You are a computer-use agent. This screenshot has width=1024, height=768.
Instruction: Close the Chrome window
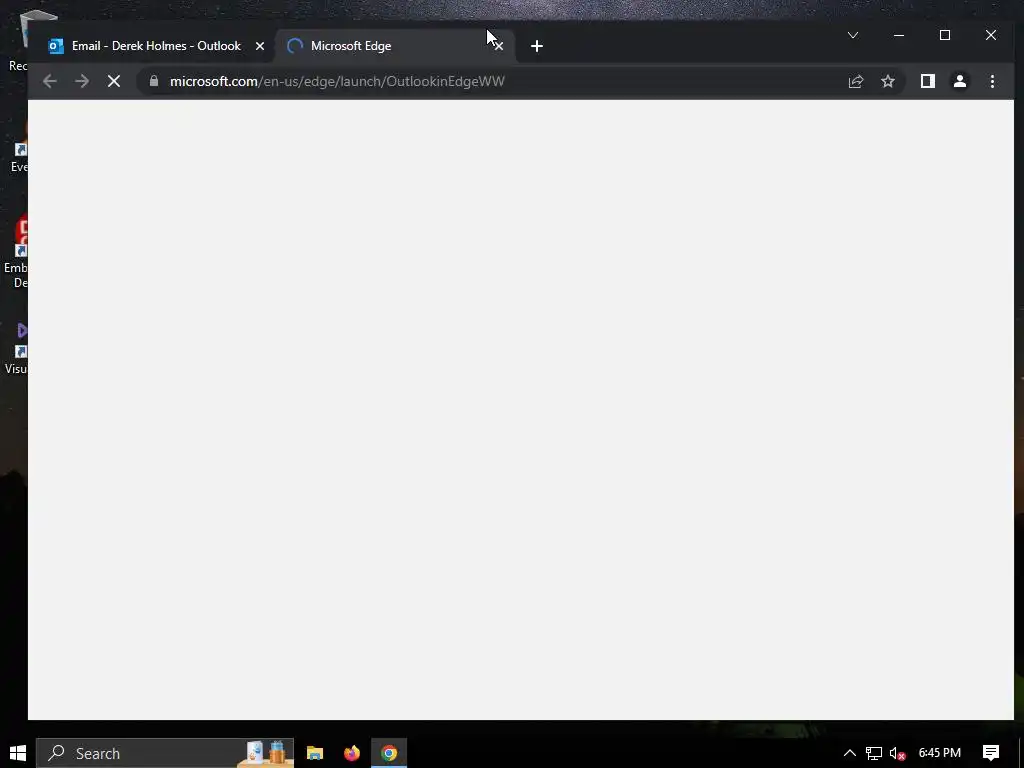991,35
